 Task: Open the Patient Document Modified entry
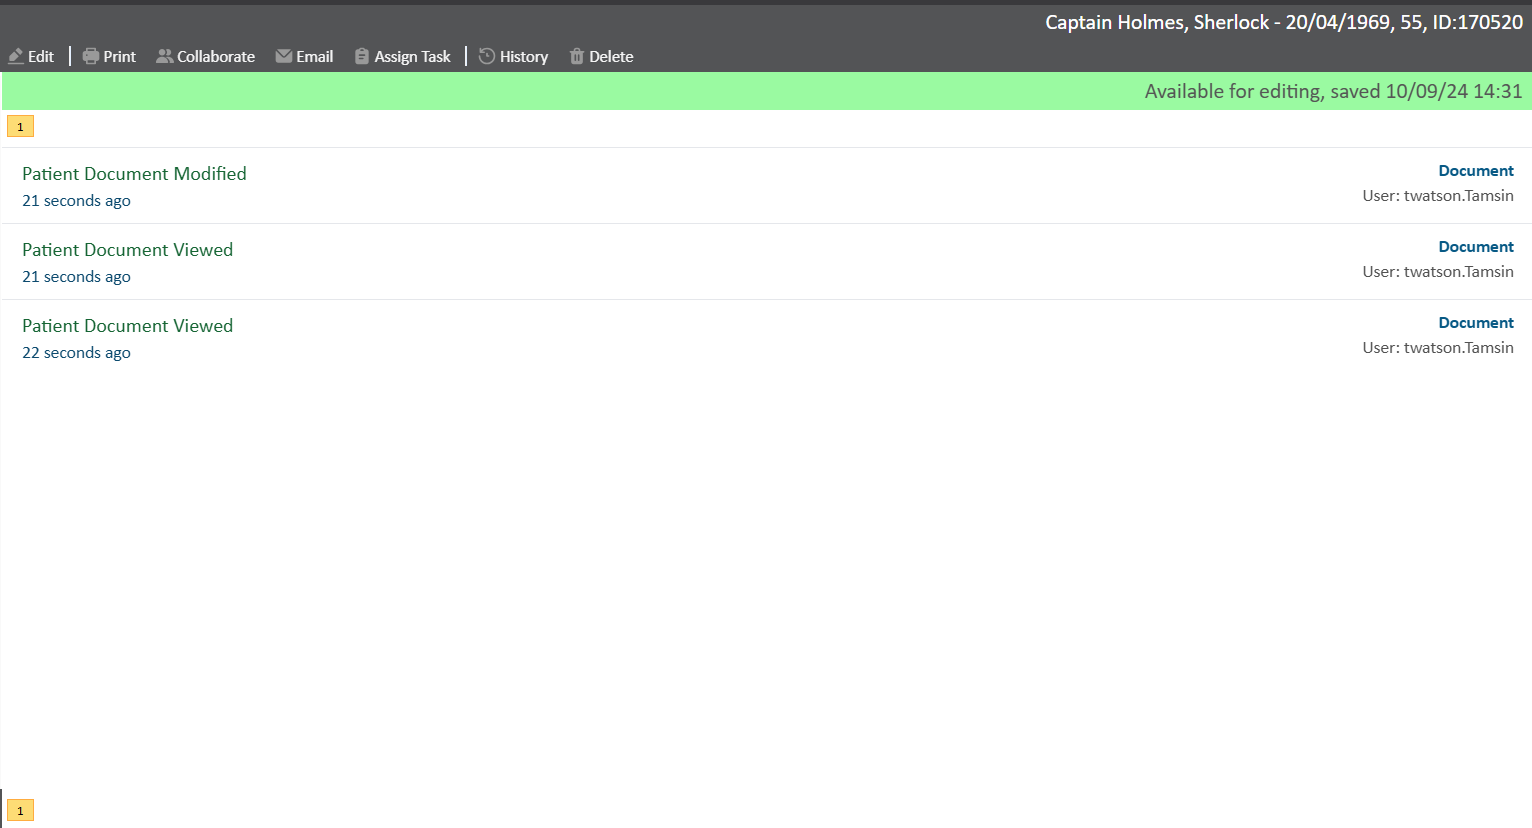(134, 174)
